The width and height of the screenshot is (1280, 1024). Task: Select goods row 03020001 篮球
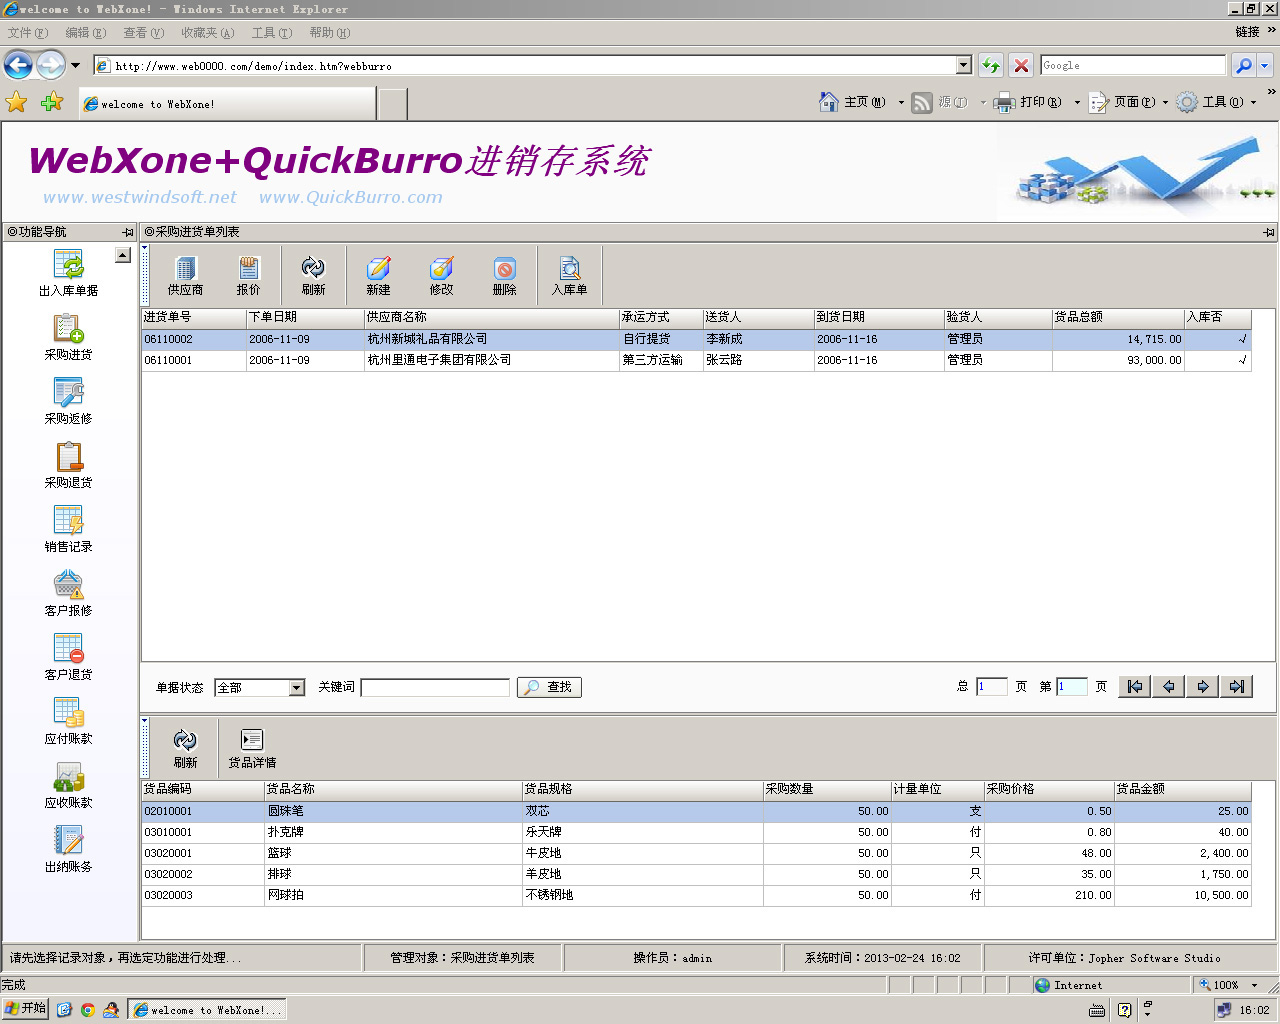click(x=696, y=853)
